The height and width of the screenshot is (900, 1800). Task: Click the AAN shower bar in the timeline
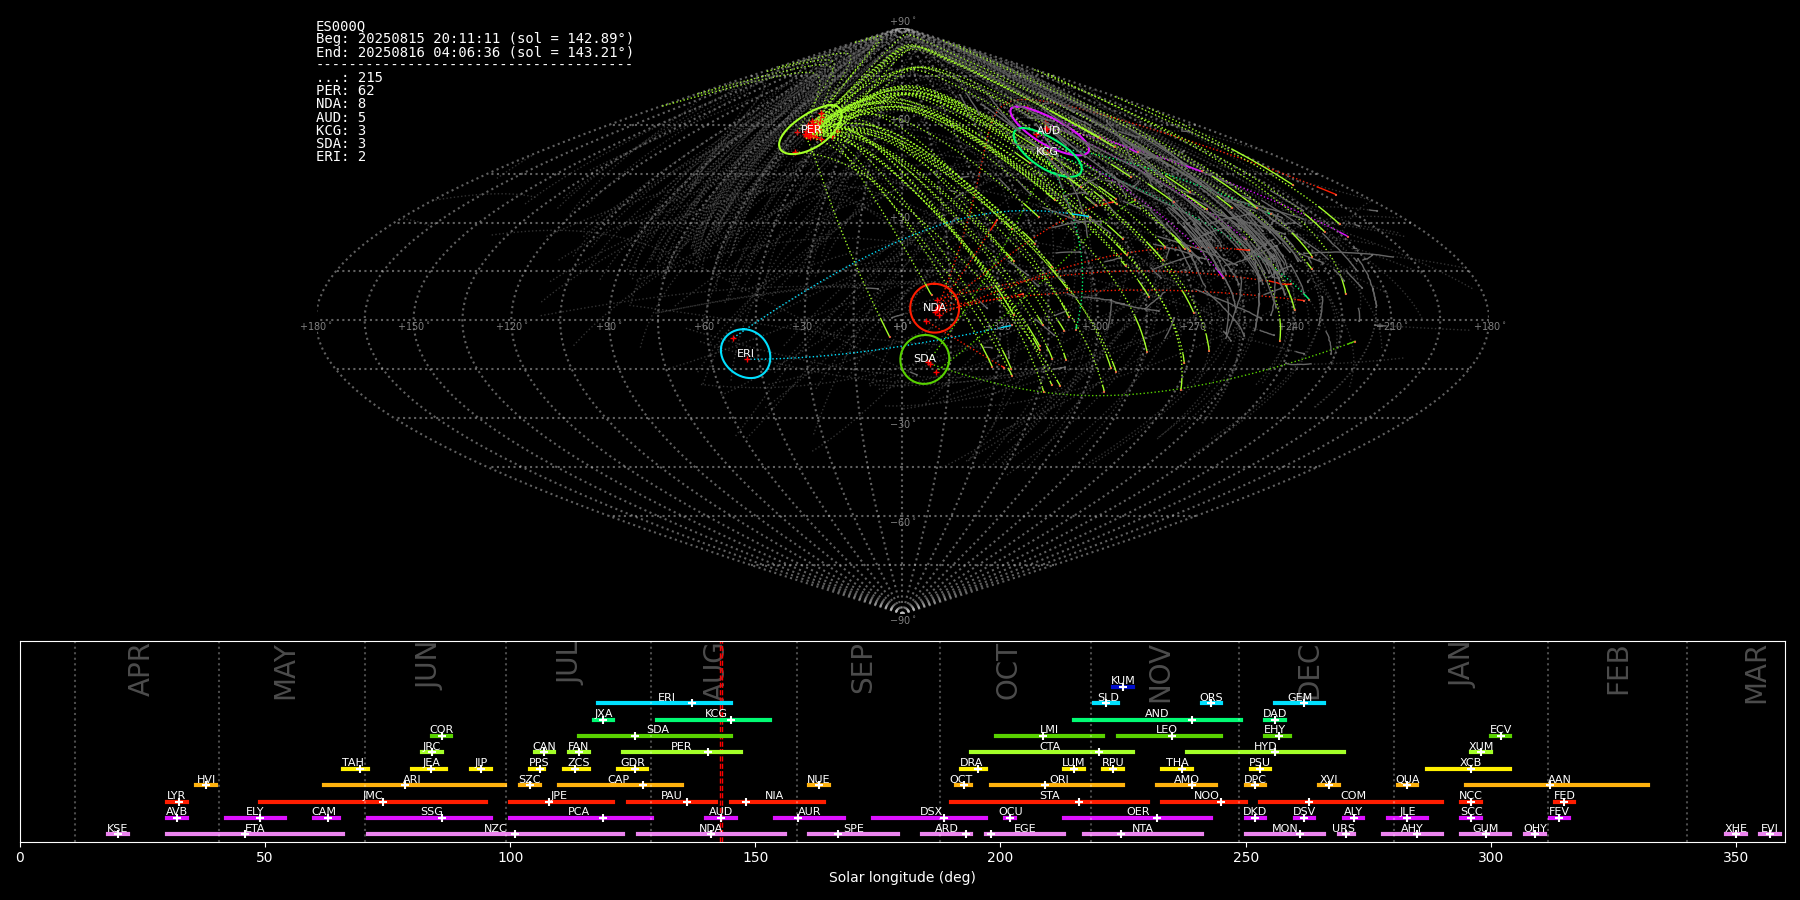(1557, 785)
